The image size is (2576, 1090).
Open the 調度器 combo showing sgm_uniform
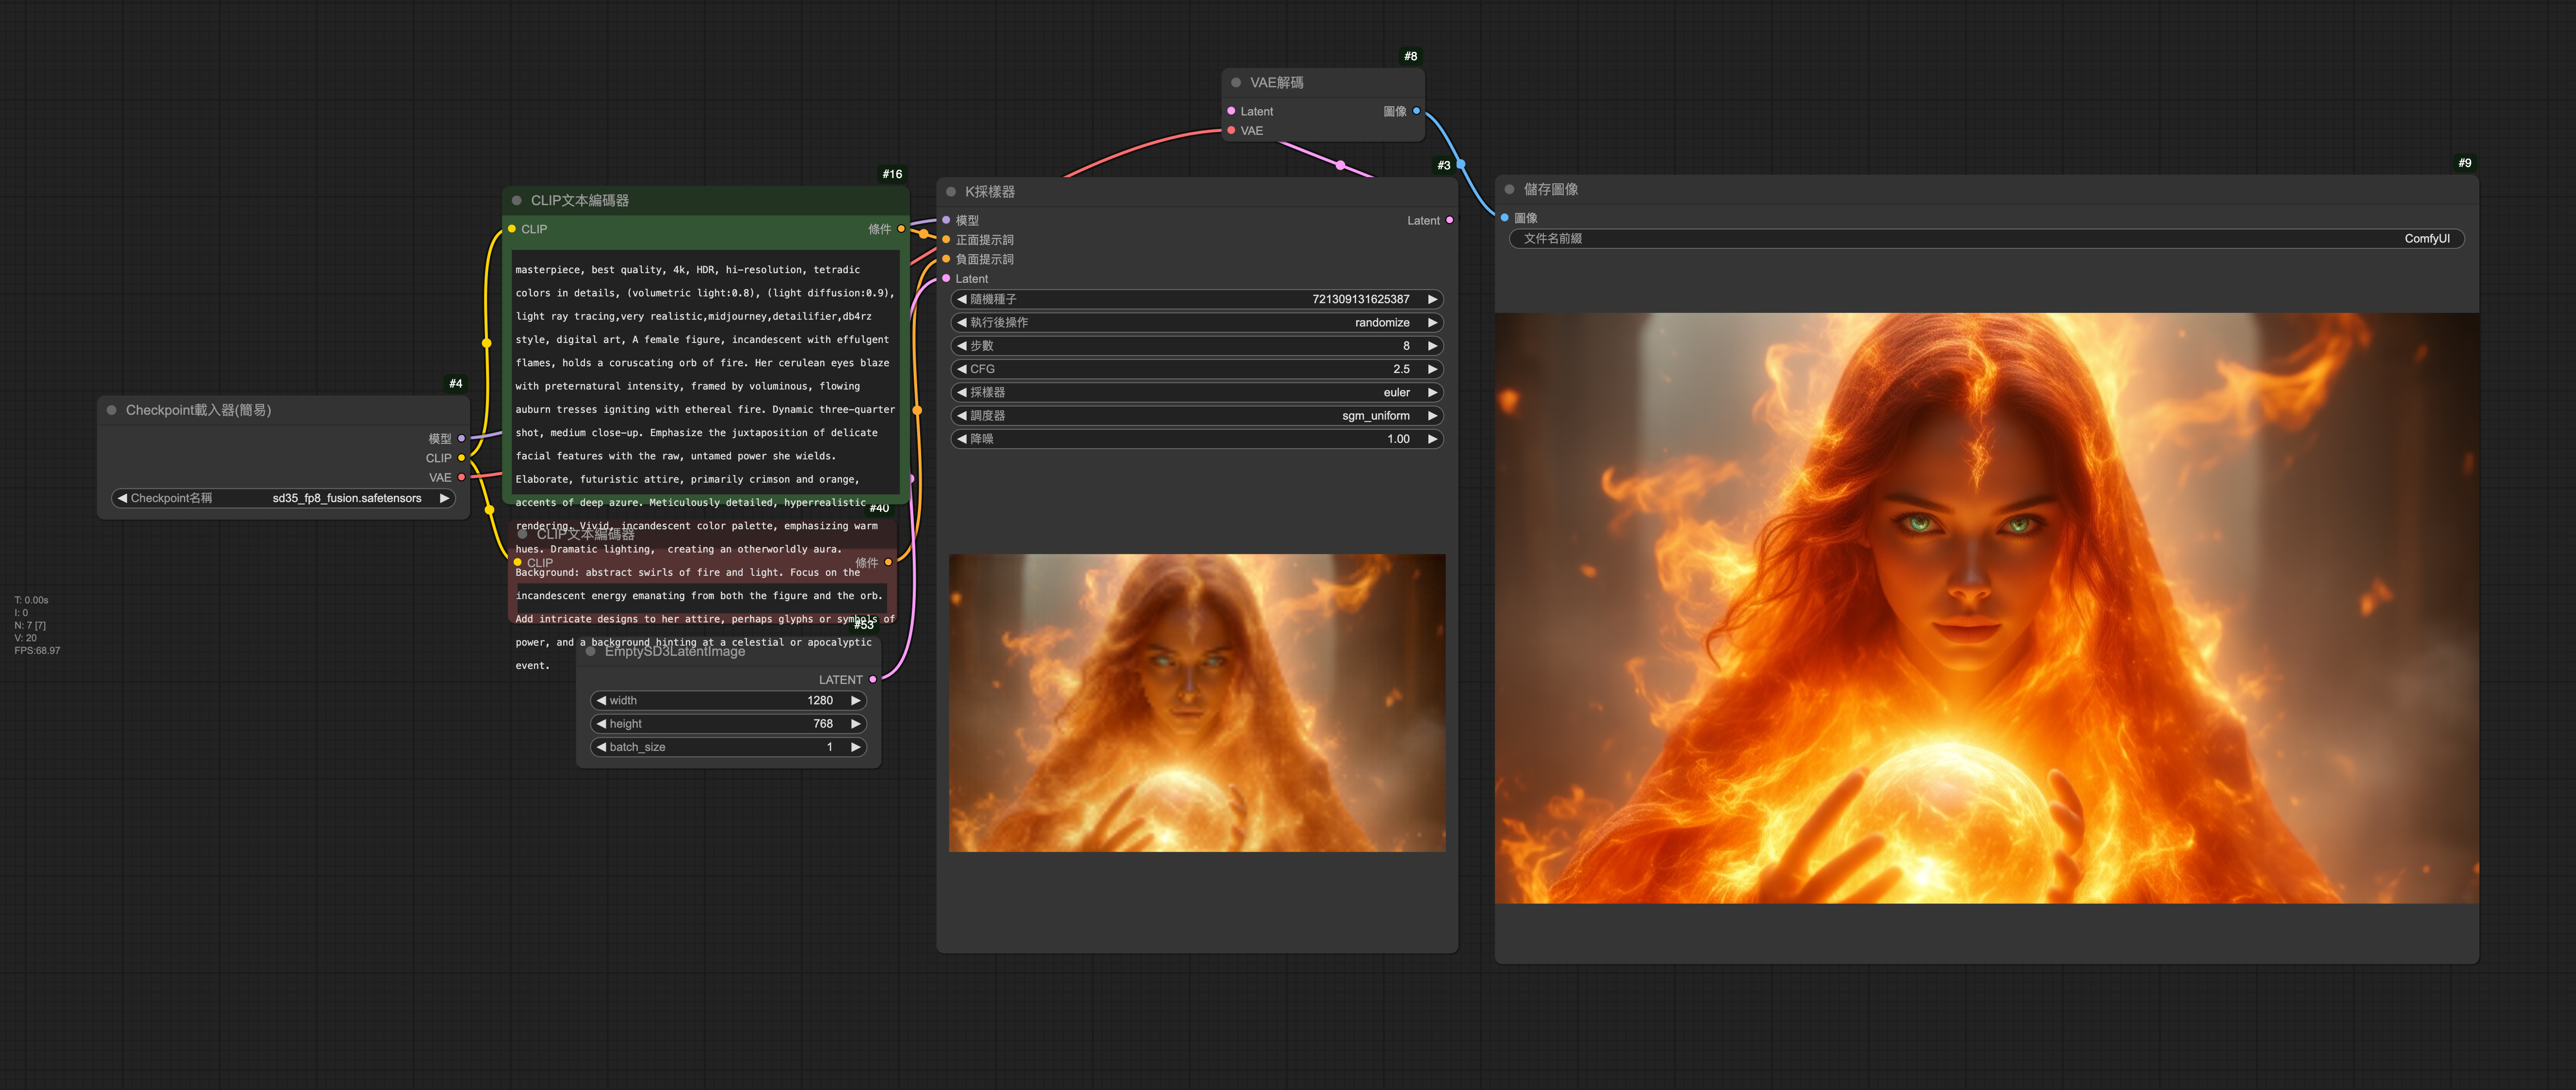click(x=1196, y=415)
